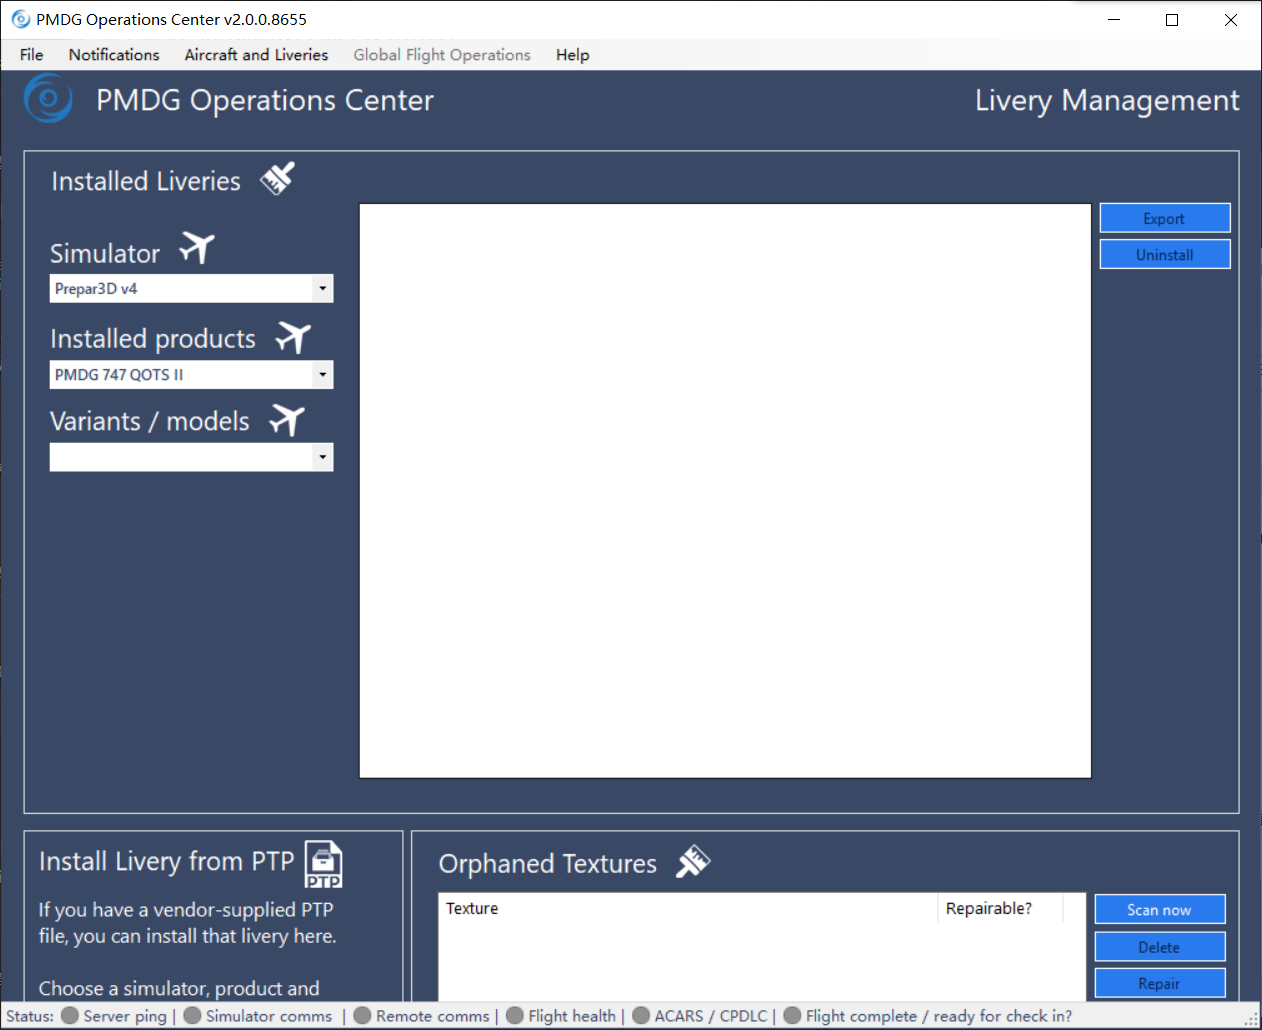The width and height of the screenshot is (1262, 1030).
Task: Sort by the Repairable? column header
Action: (1000, 908)
